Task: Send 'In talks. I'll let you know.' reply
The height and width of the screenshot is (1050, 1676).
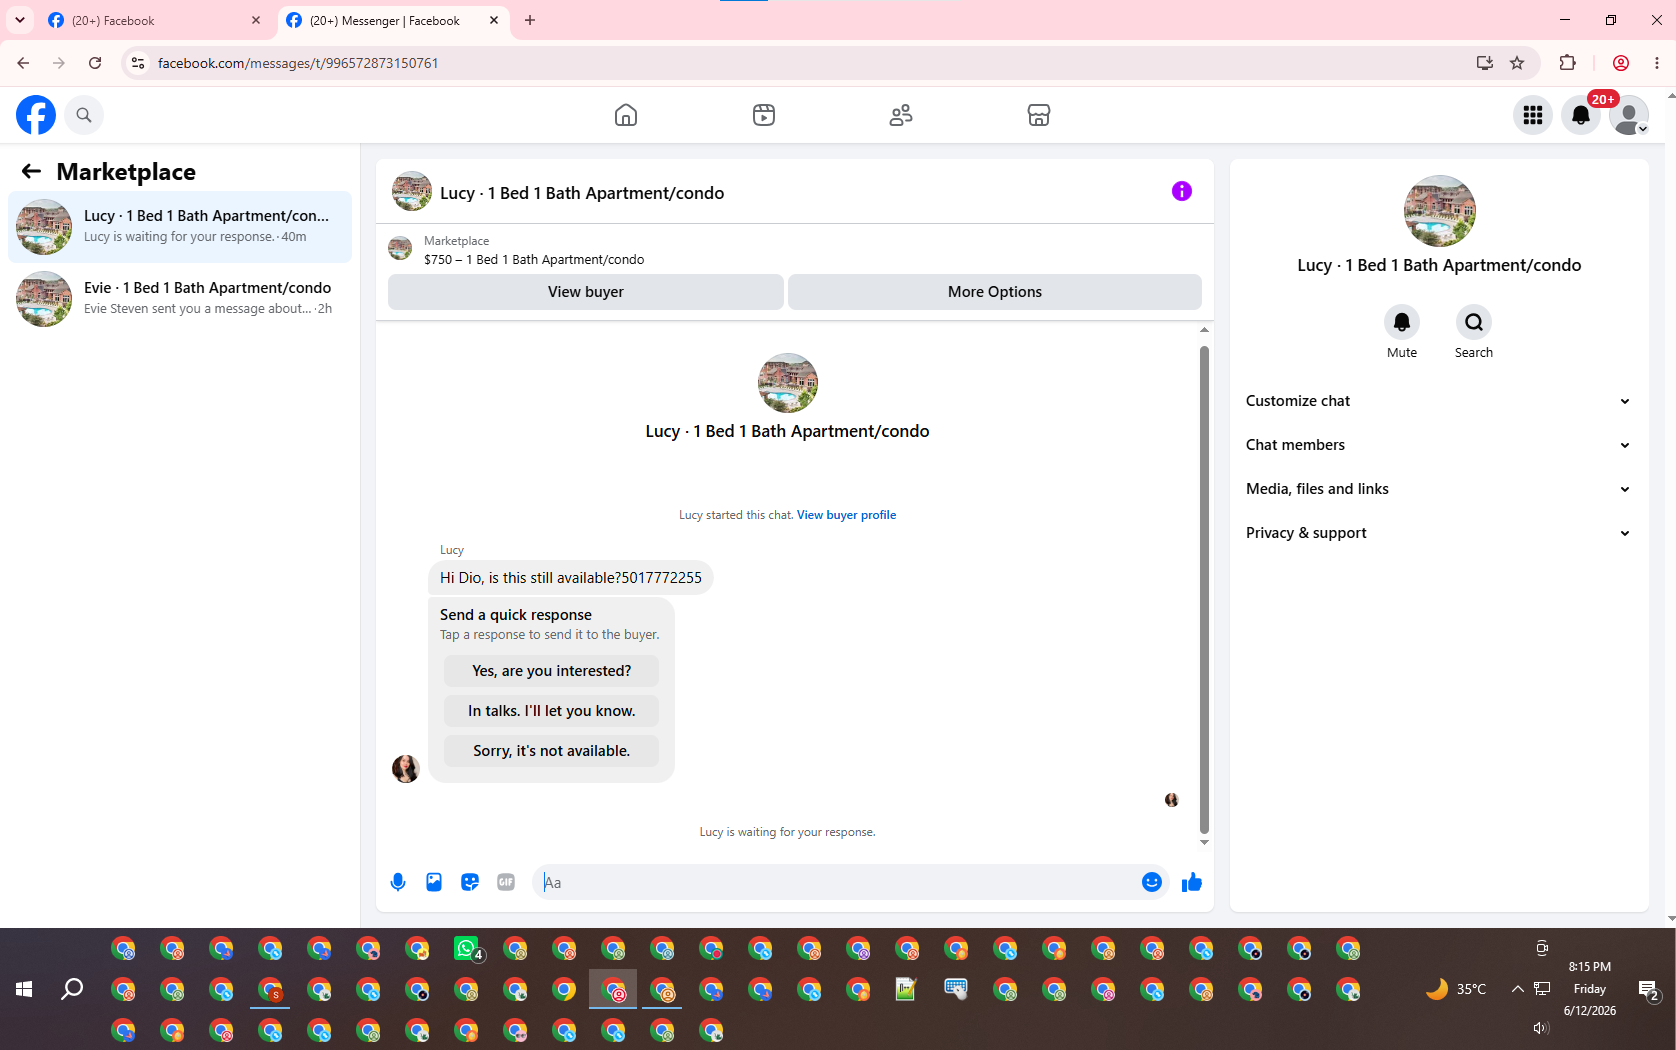Action: click(x=552, y=711)
